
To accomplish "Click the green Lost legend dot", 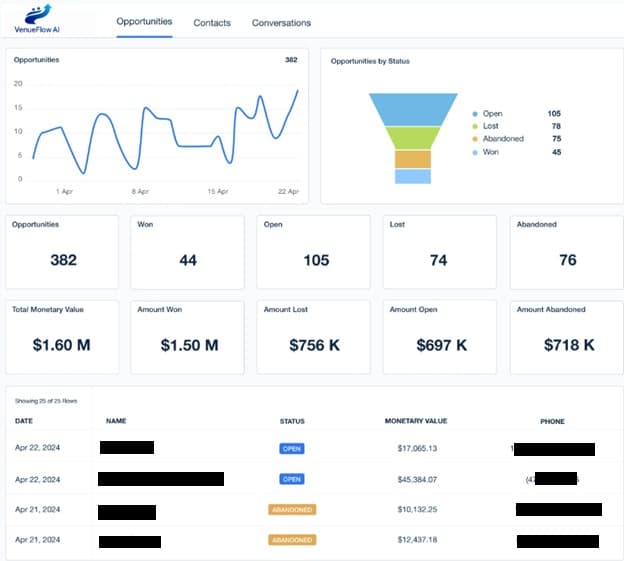I will tap(474, 127).
